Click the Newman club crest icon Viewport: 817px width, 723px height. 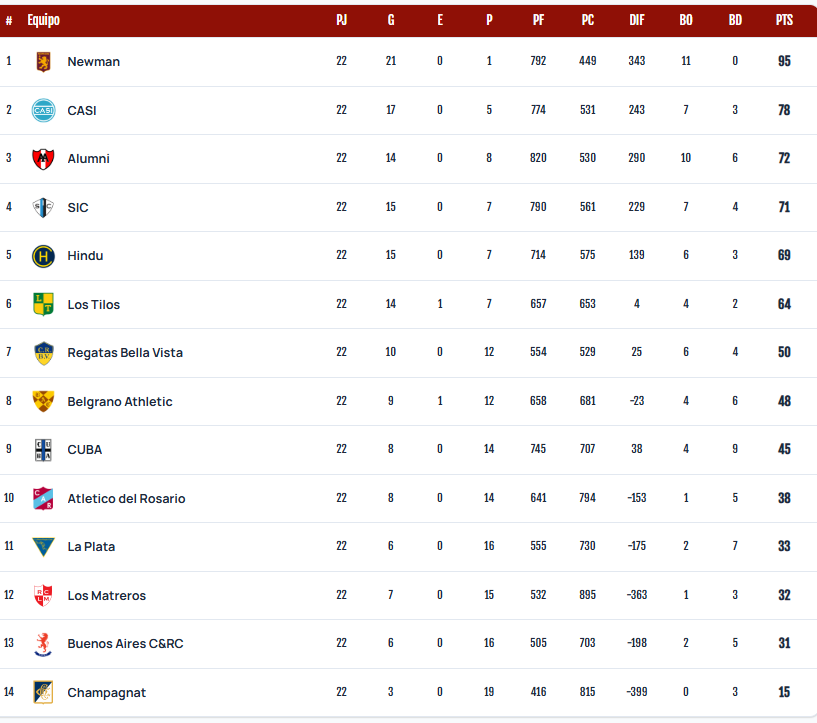click(43, 61)
